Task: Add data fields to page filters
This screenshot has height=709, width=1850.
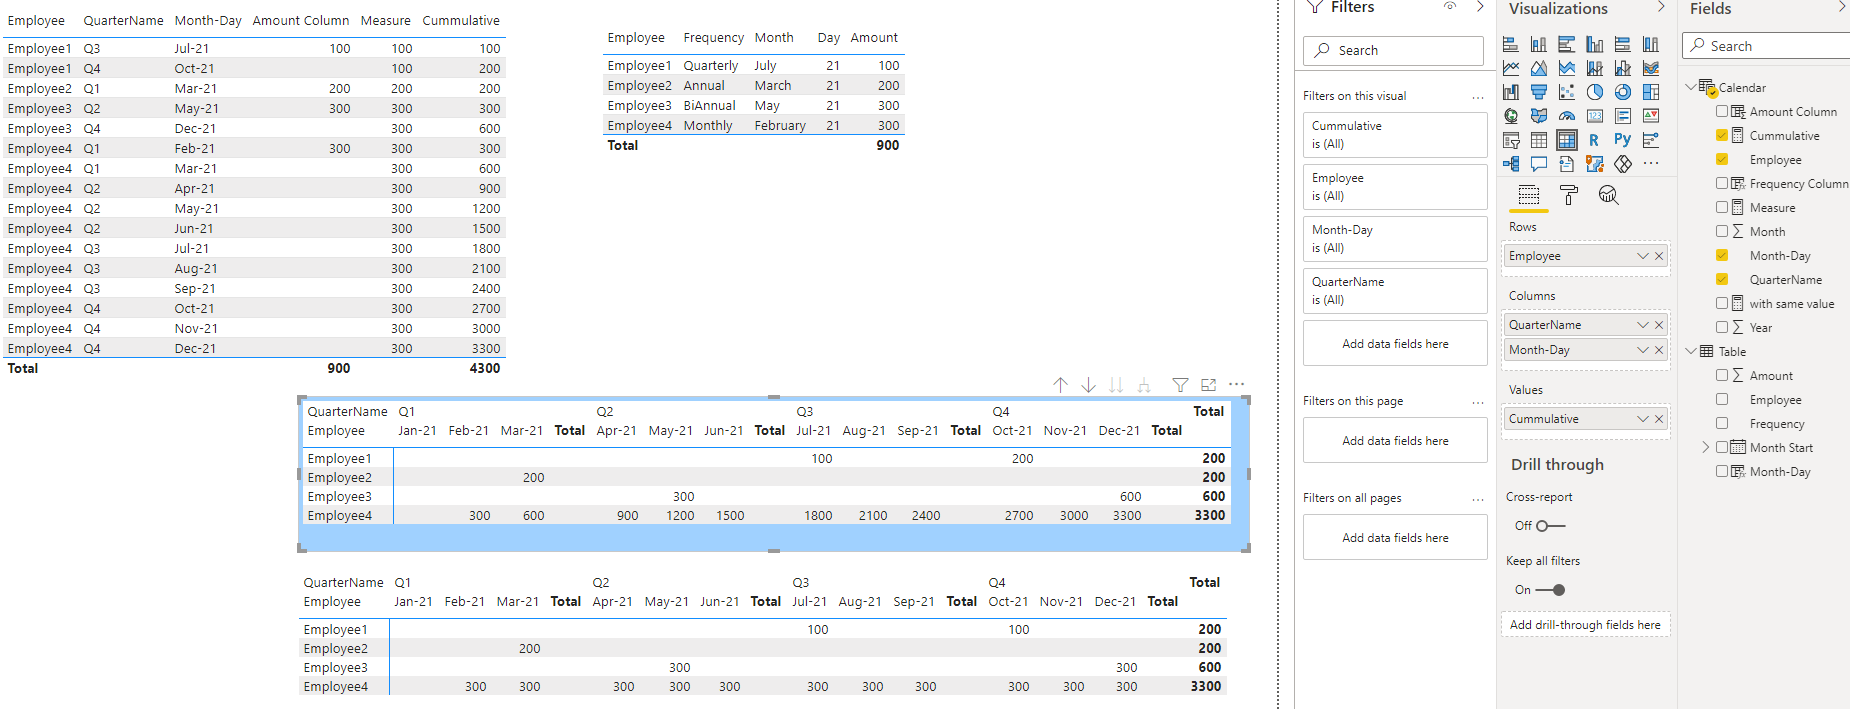Action: pos(1395,440)
